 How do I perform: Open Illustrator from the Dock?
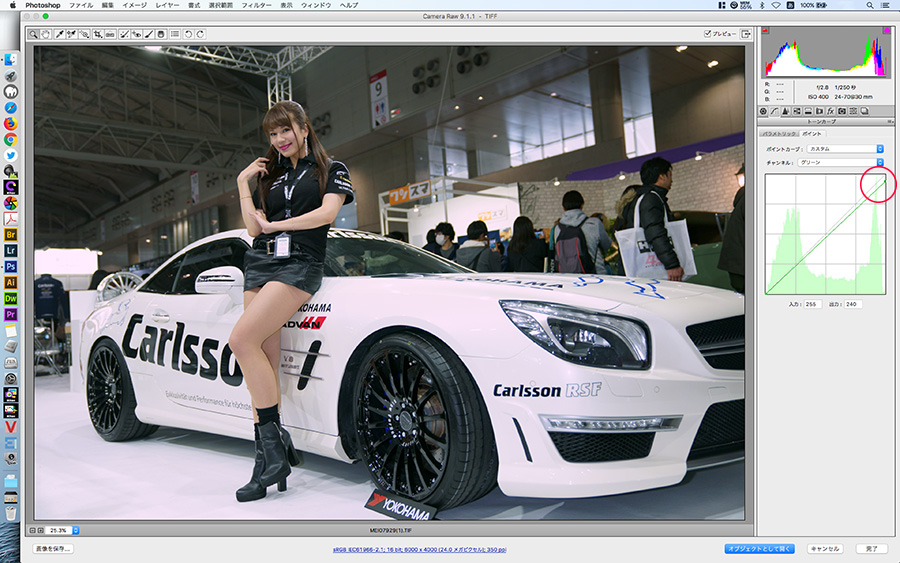point(10,282)
